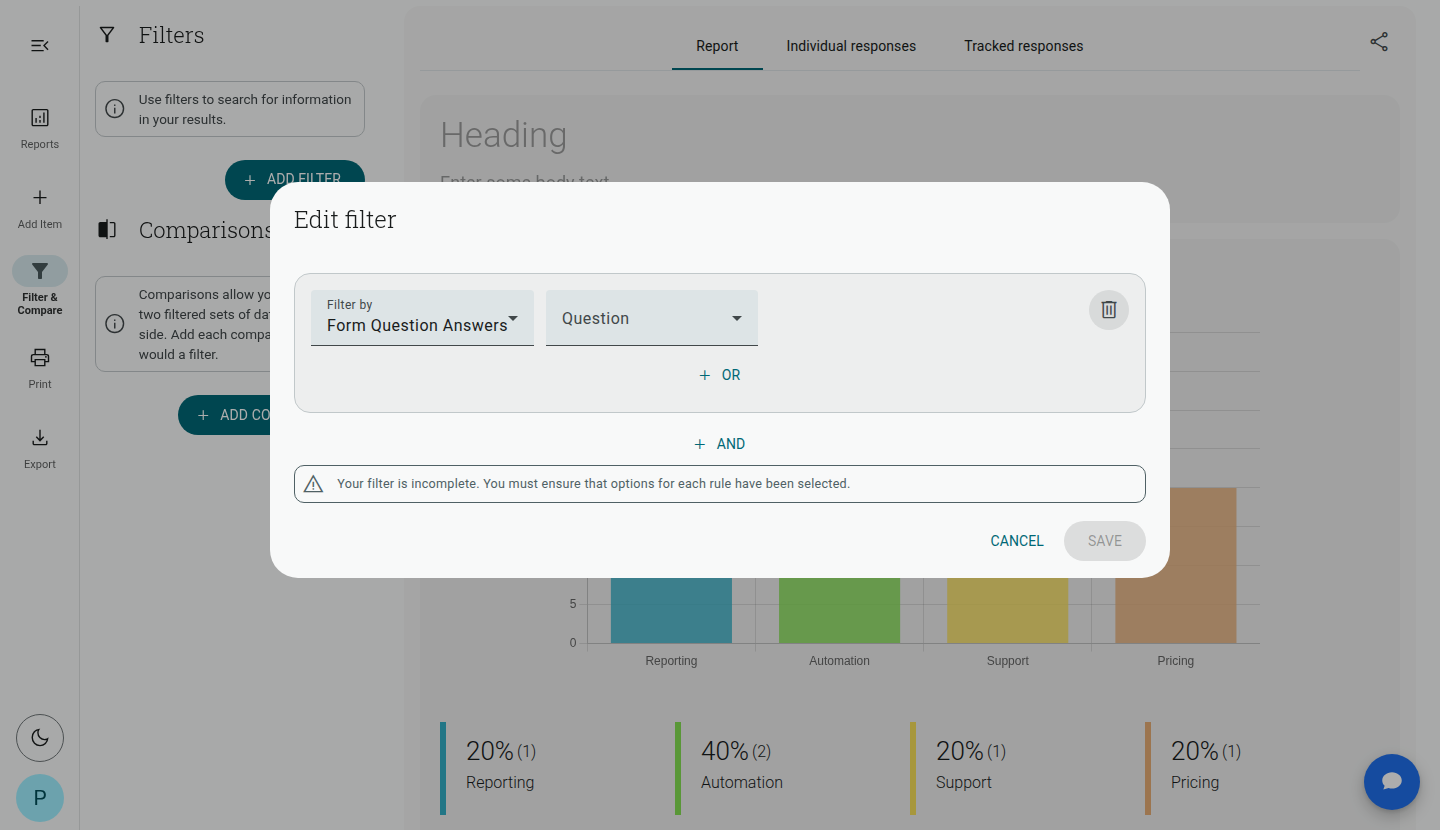Switch to Tracked responses tab

[x=1024, y=46]
